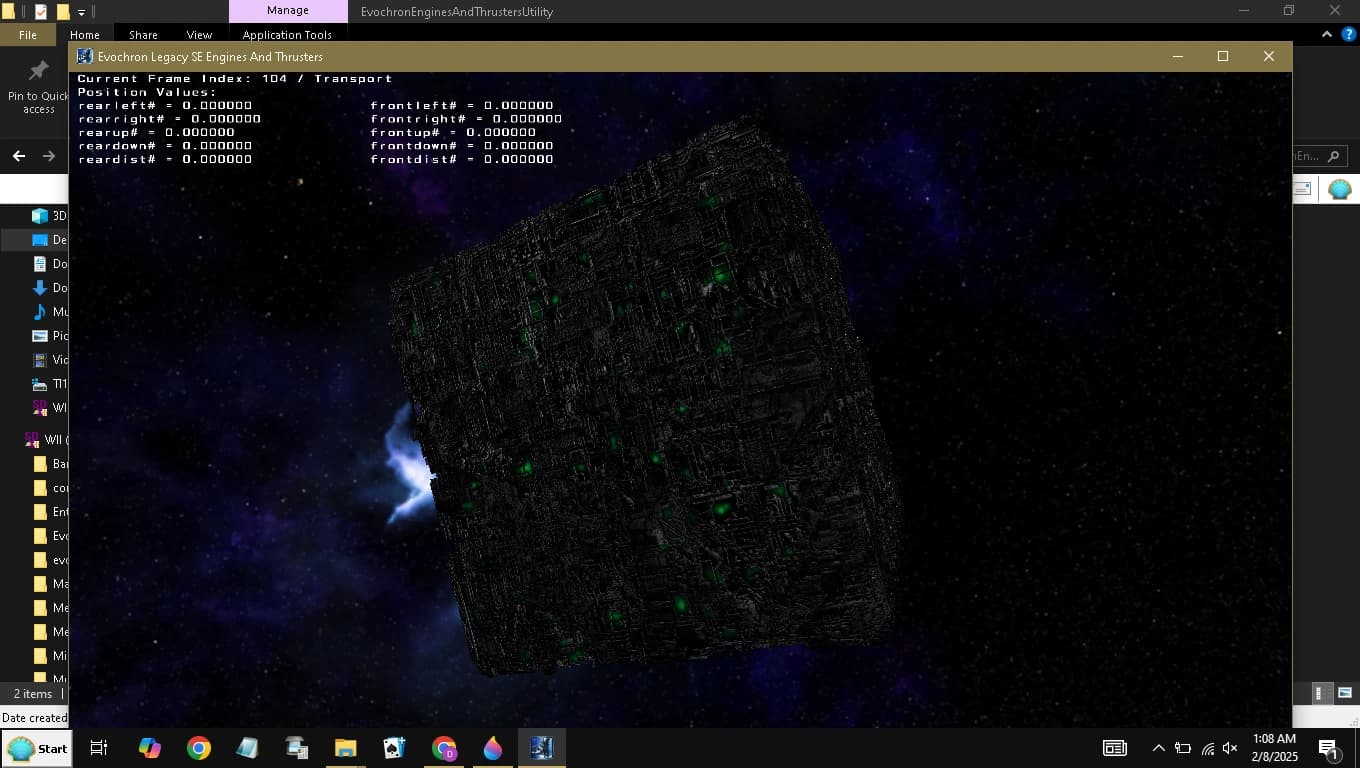Click the 'frontleft# = 0.000000' value
Image resolution: width=1360 pixels, height=768 pixels.
pos(462,105)
